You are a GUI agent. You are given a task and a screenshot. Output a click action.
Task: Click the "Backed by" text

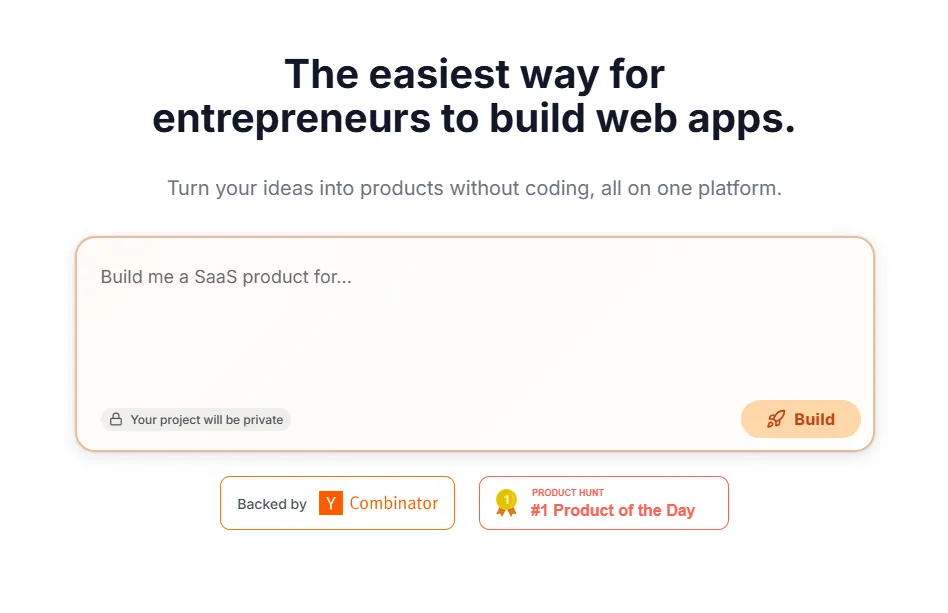tap(272, 504)
